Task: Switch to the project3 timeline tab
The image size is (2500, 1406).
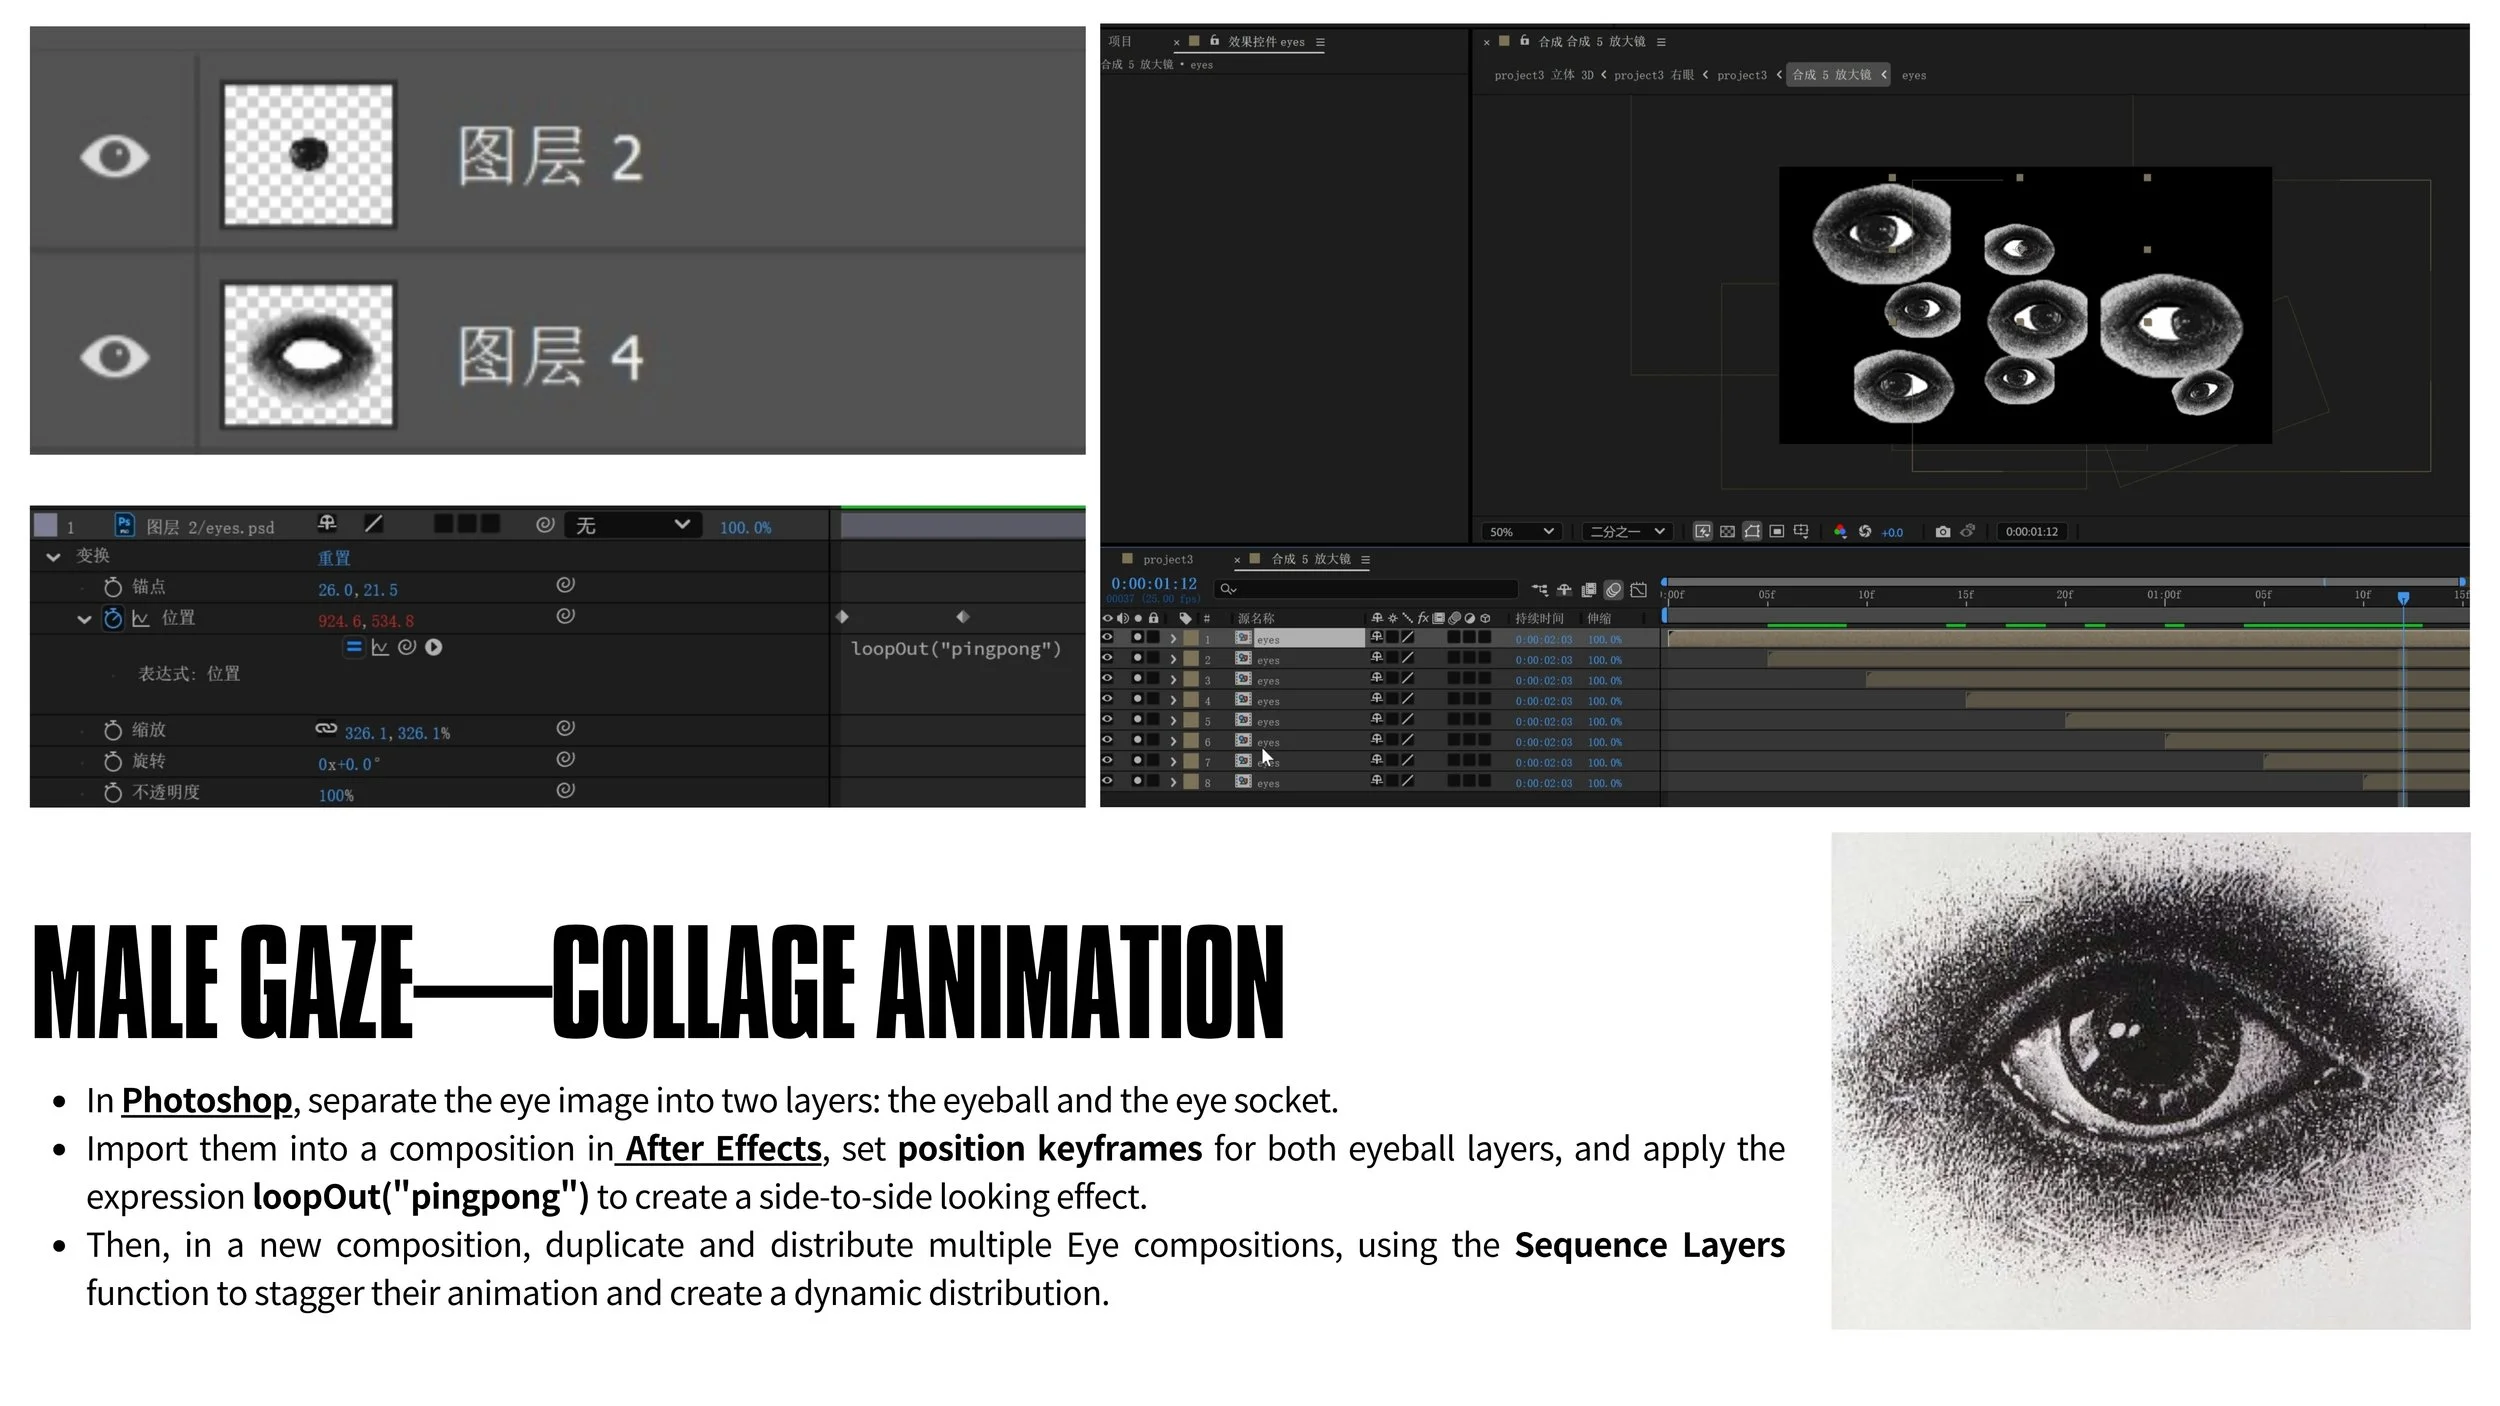Action: (x=1167, y=560)
